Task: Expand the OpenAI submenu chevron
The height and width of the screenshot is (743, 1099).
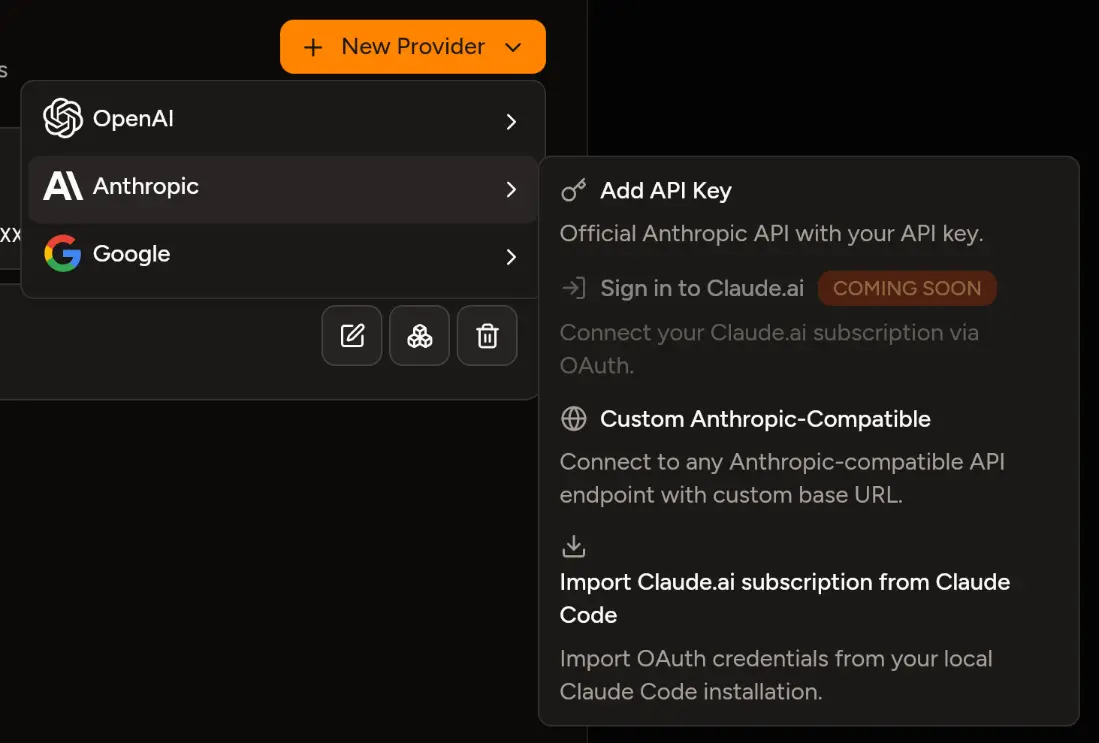Action: (x=511, y=121)
